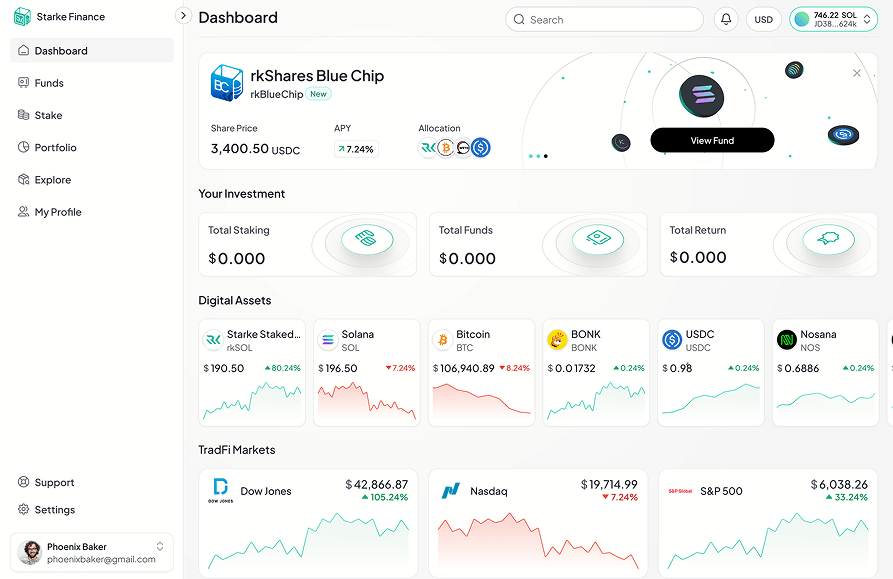Click the Dow Jones logo icon
Image resolution: width=893 pixels, height=579 pixels.
(x=220, y=490)
